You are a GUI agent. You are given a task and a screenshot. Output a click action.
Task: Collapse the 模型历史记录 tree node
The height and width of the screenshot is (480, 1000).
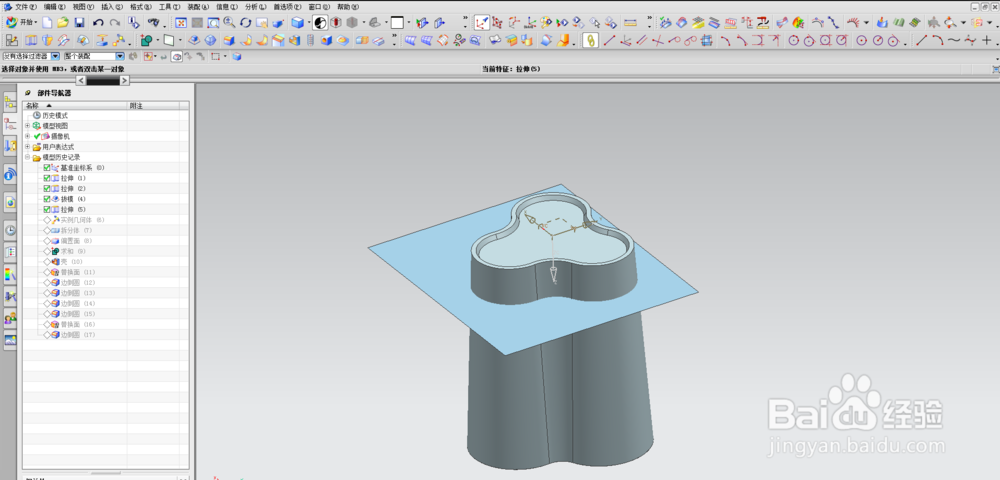tap(27, 157)
